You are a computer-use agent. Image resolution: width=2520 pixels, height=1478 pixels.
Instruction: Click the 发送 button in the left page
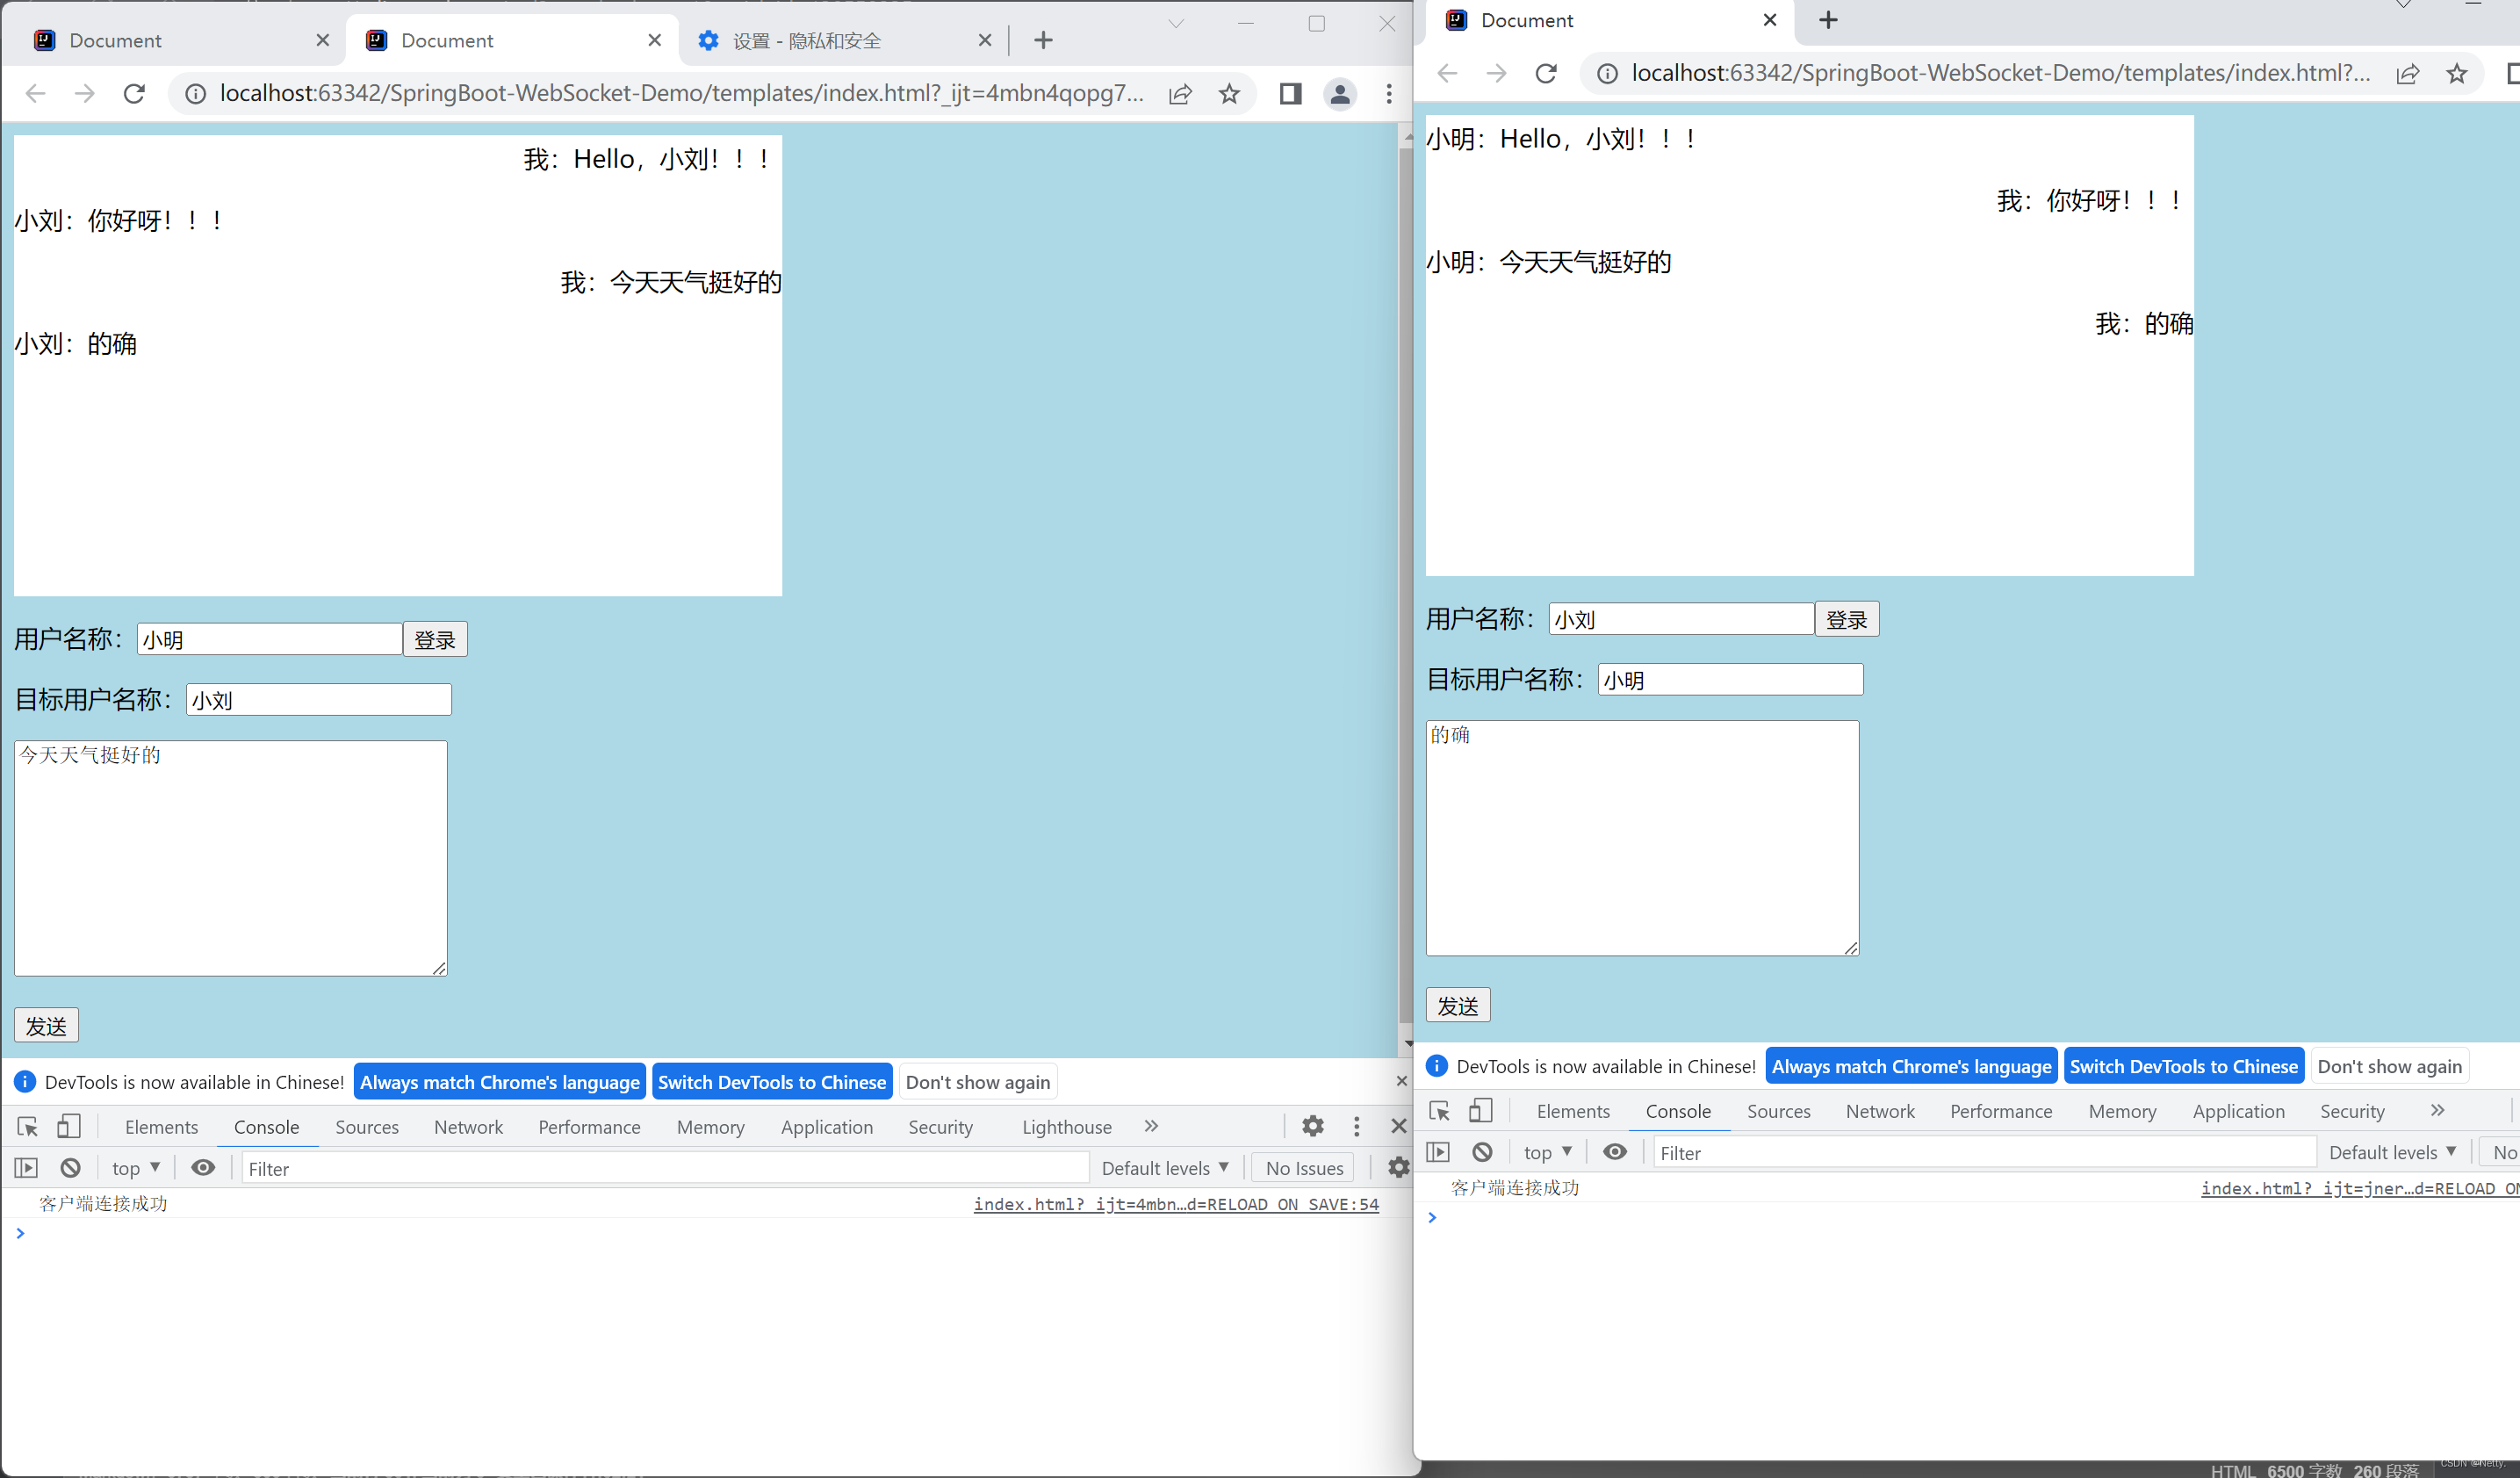point(46,1026)
